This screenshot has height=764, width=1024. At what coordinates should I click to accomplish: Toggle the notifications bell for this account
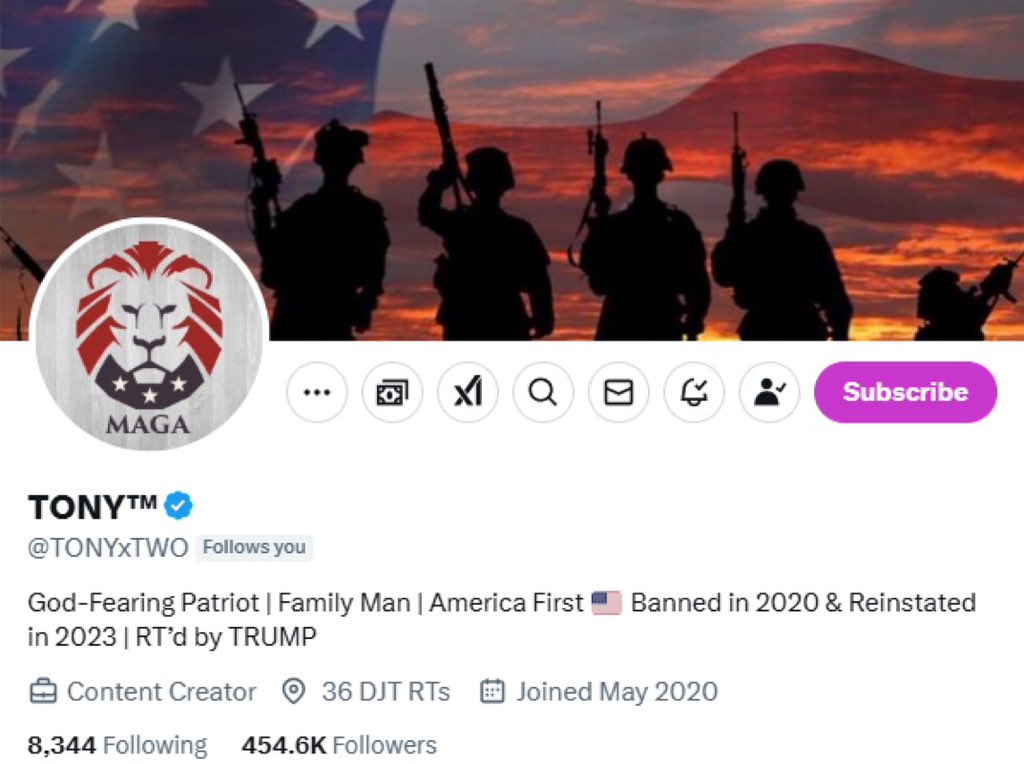point(694,393)
